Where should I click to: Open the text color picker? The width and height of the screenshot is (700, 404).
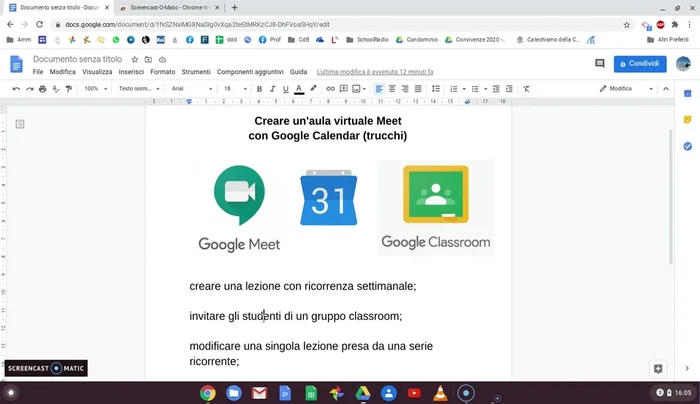[299, 89]
